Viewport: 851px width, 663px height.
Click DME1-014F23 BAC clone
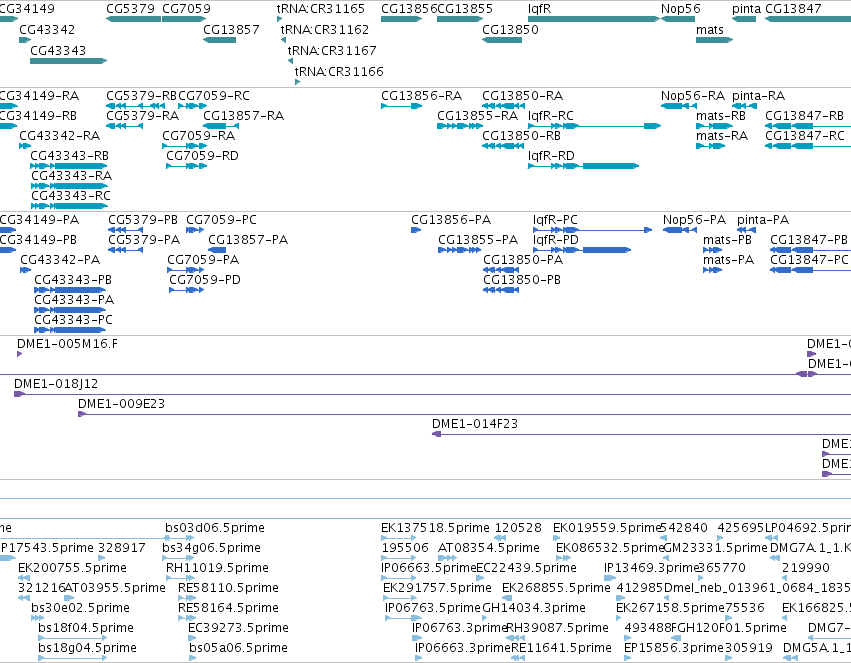click(x=642, y=435)
